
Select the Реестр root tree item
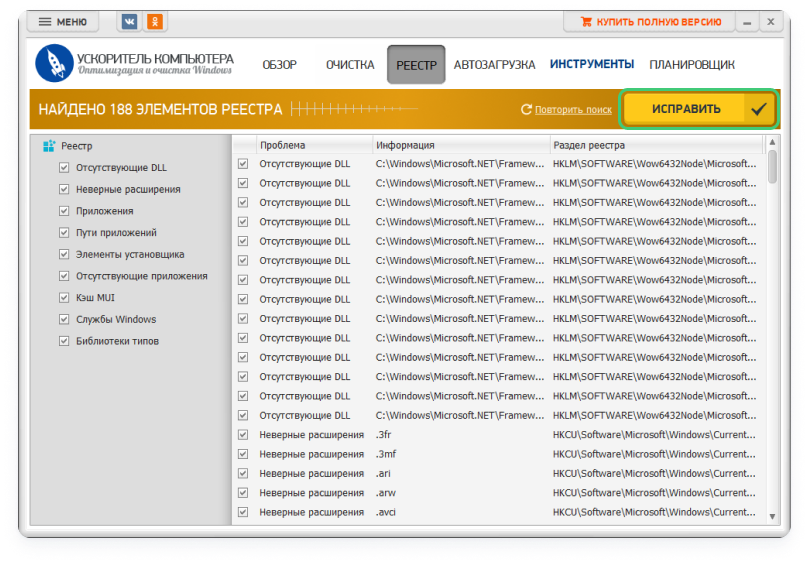(77, 146)
